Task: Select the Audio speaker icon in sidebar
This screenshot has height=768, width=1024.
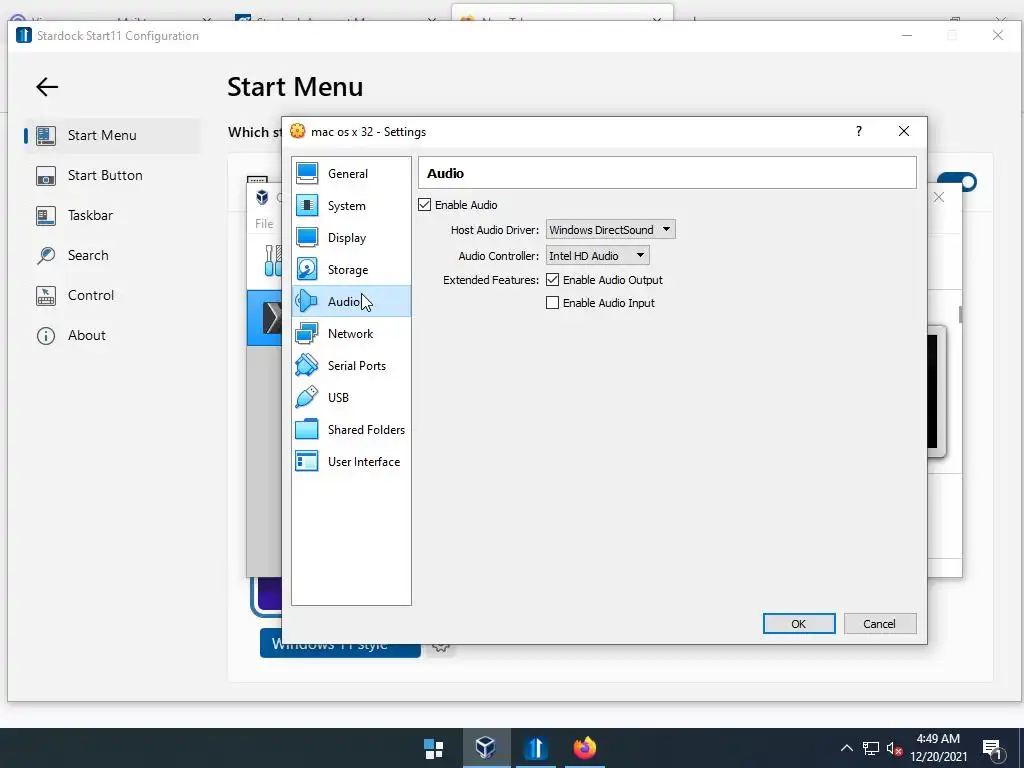Action: click(x=307, y=302)
